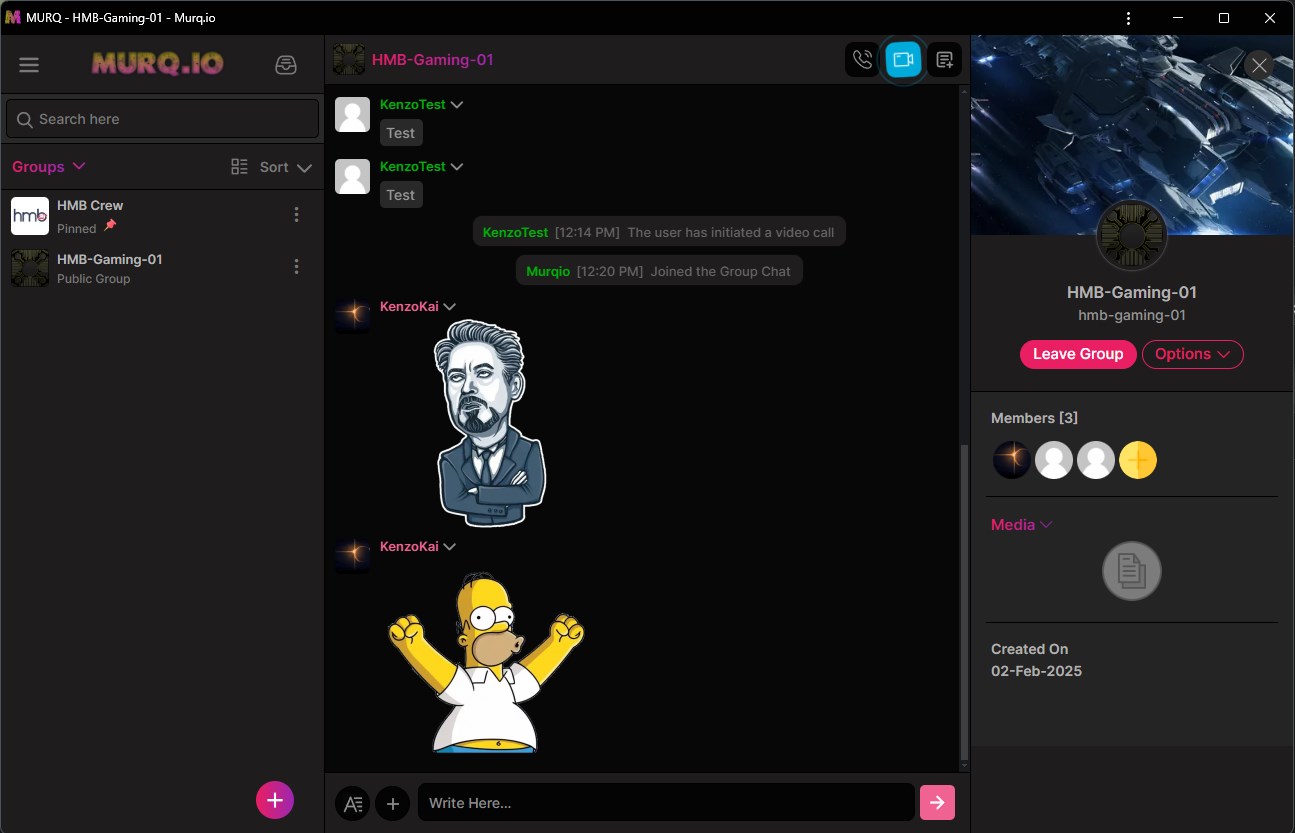The width and height of the screenshot is (1295, 833).
Task: Click the first Test message bubble
Action: (401, 133)
